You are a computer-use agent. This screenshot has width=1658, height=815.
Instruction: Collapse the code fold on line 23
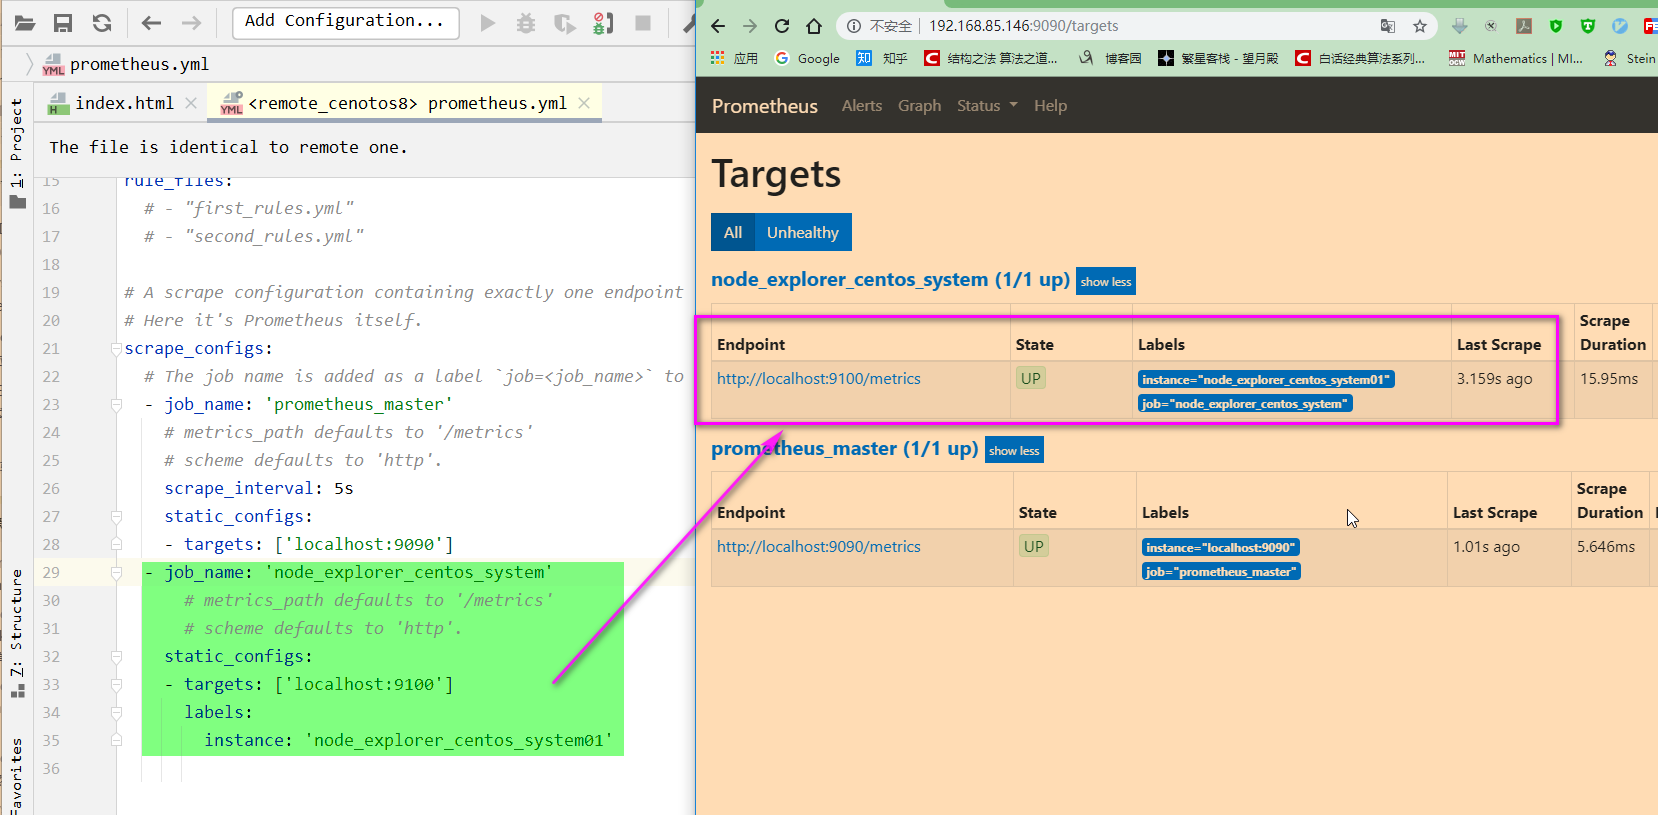click(116, 404)
